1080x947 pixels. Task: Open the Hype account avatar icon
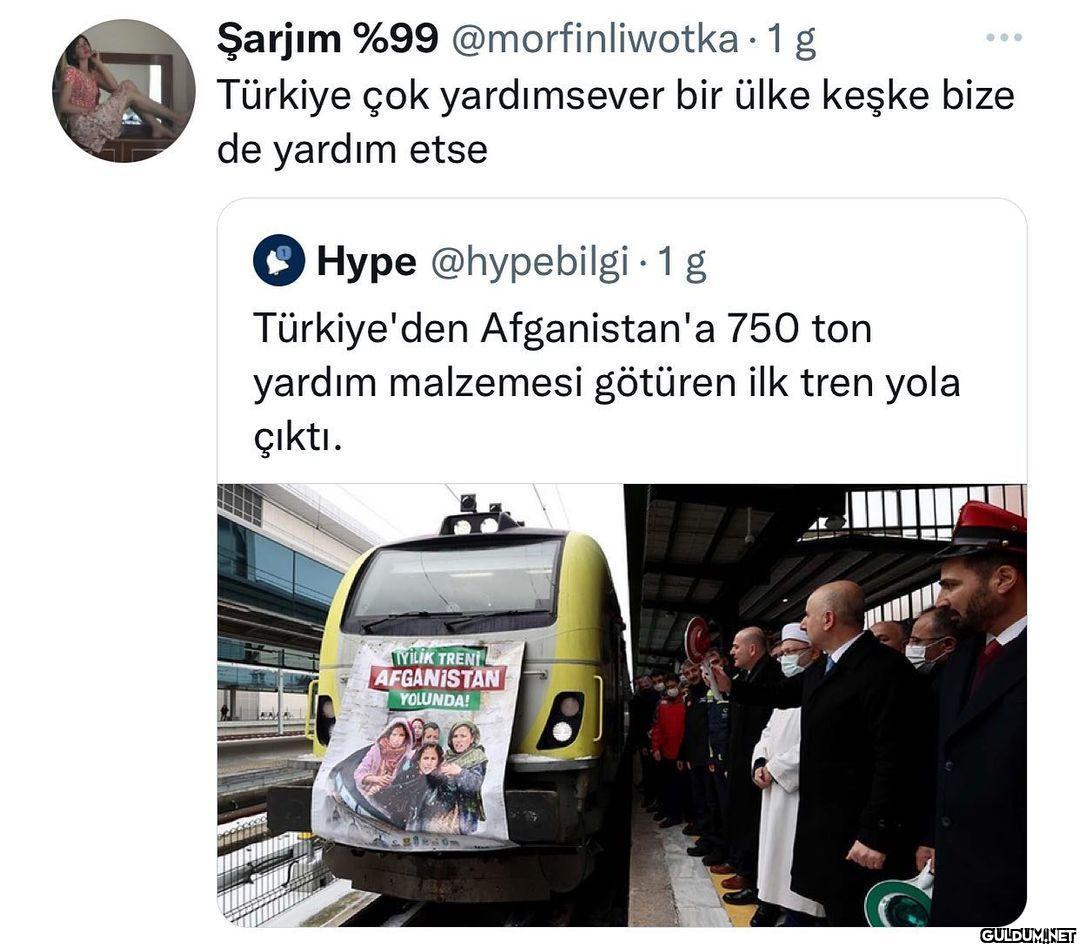pos(279,260)
